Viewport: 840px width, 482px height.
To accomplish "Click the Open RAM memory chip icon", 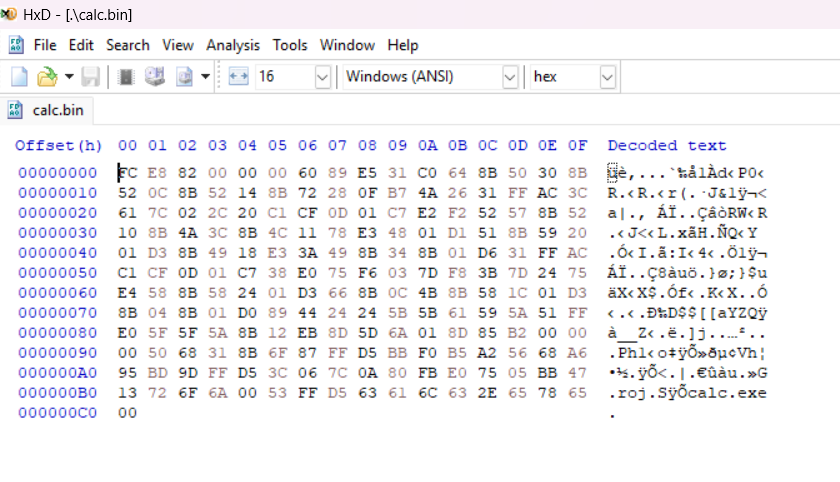I will click(x=126, y=77).
